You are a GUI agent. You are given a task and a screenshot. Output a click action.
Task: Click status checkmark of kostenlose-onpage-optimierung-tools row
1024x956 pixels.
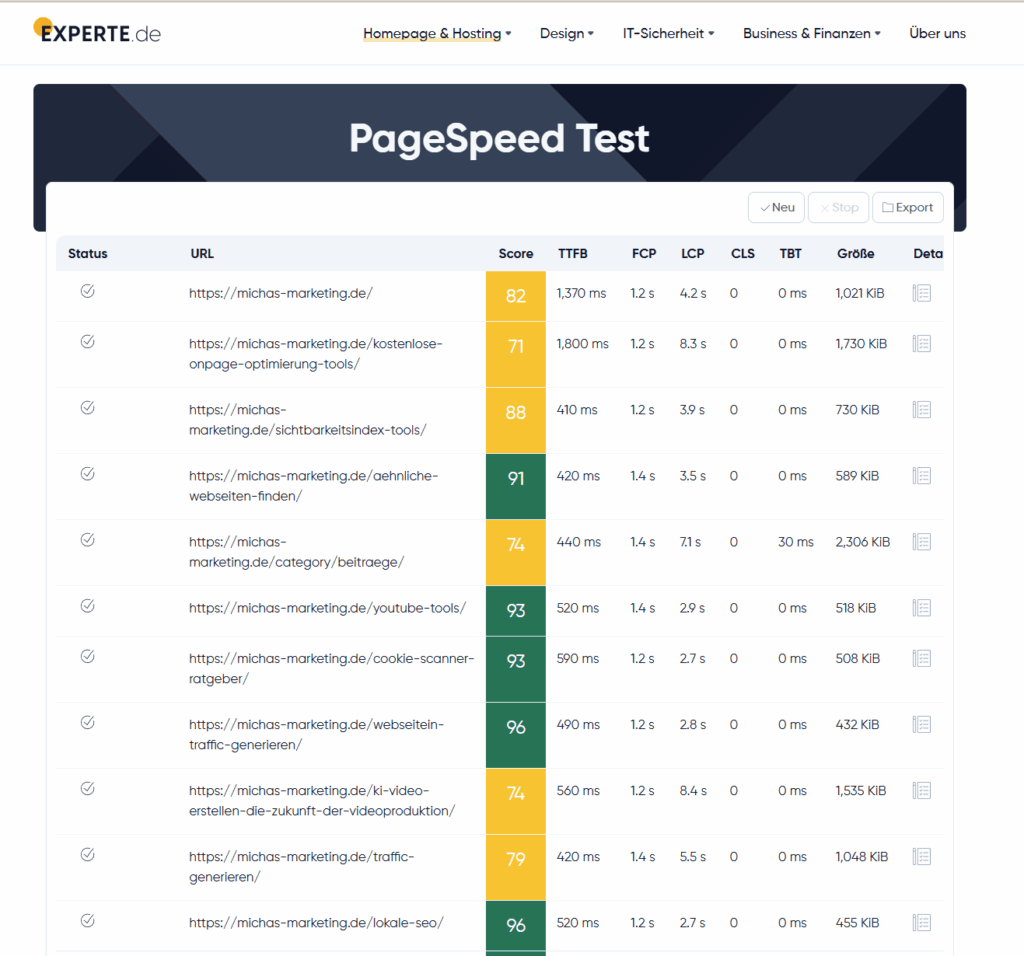(x=88, y=342)
